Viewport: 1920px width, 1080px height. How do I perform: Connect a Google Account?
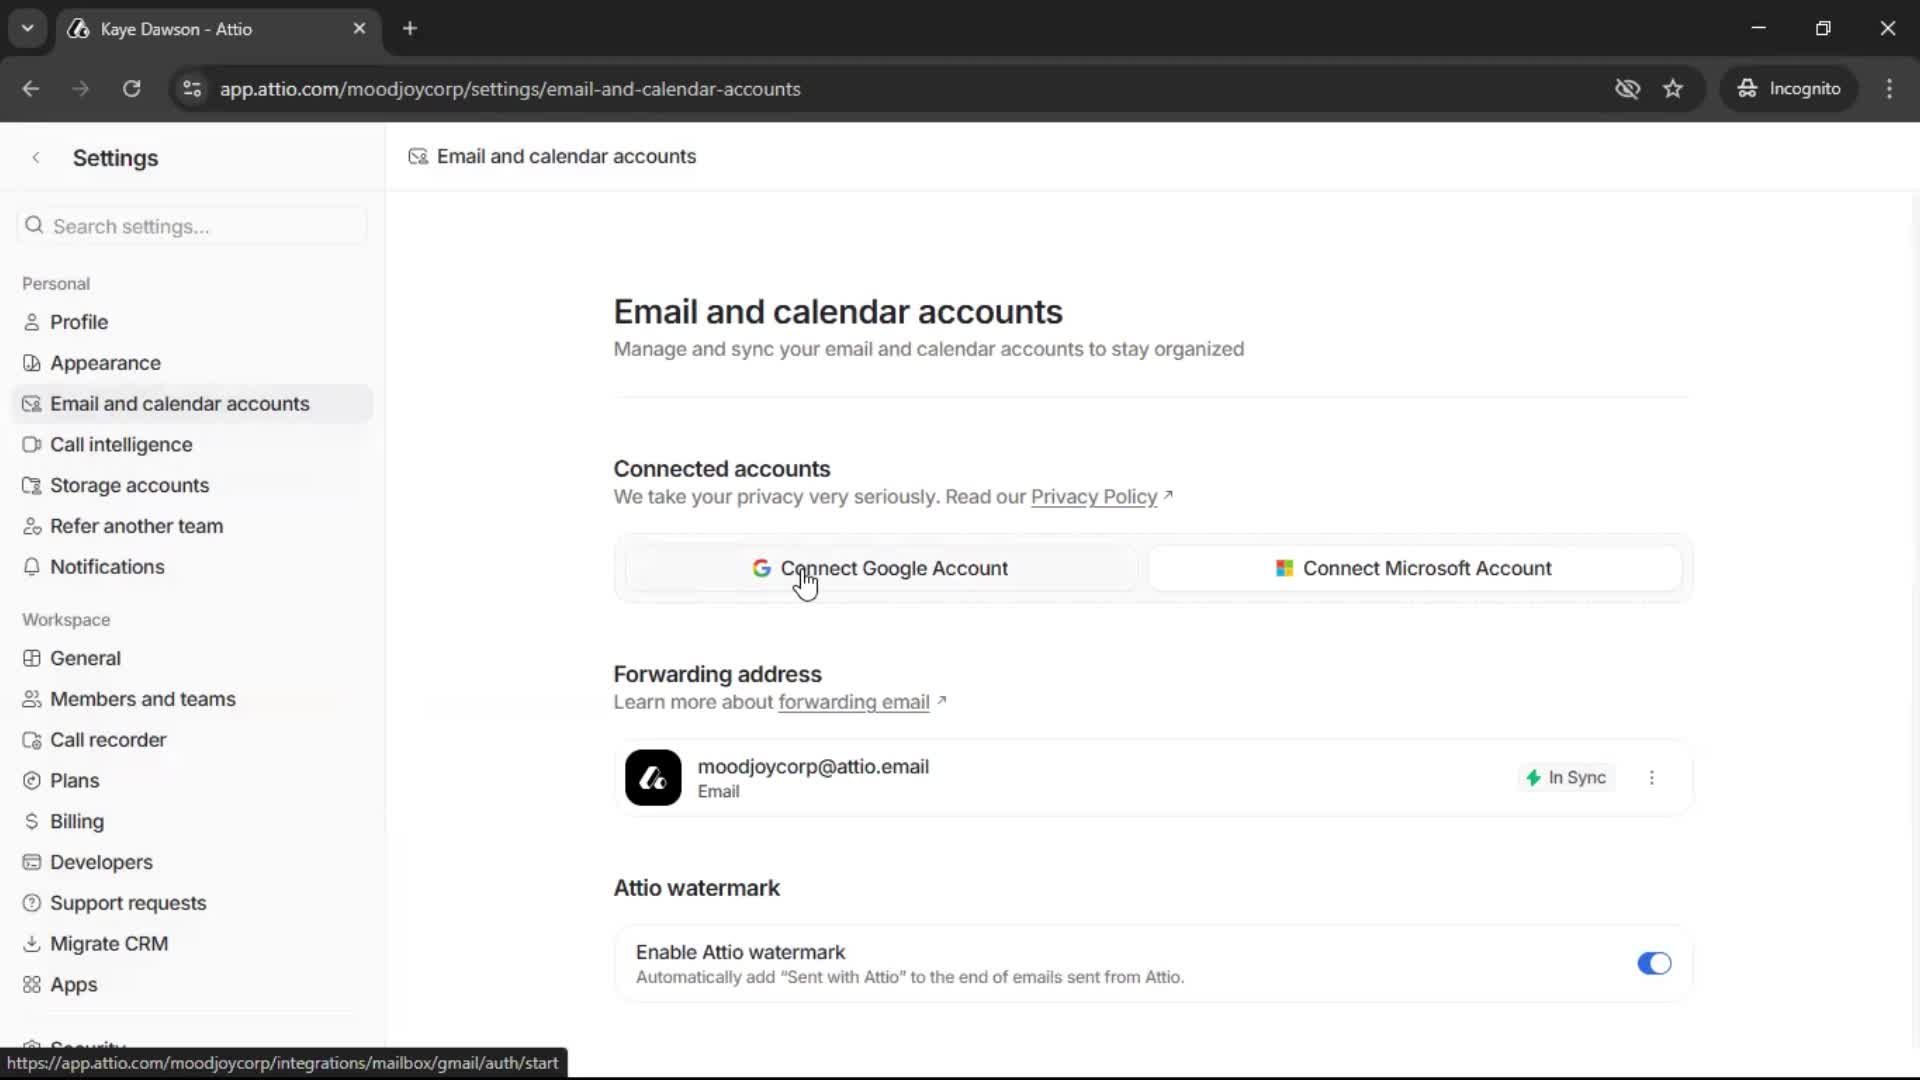coord(881,568)
